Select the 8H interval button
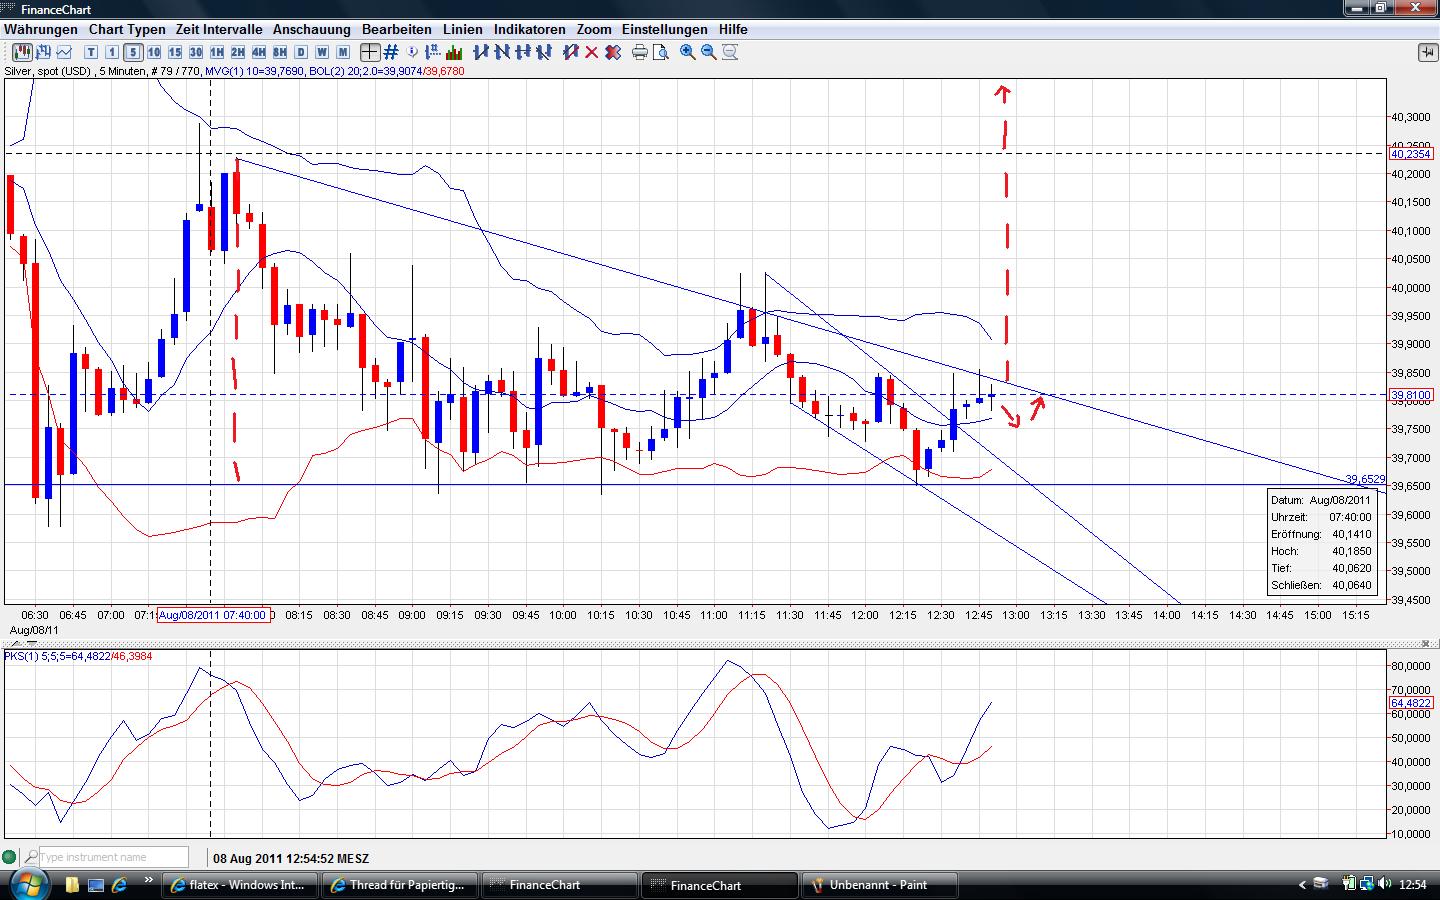Screen dimensions: 1440x900 [280, 52]
